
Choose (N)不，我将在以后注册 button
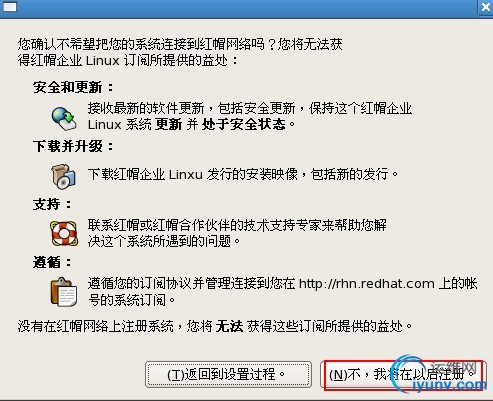pyautogui.click(x=403, y=375)
